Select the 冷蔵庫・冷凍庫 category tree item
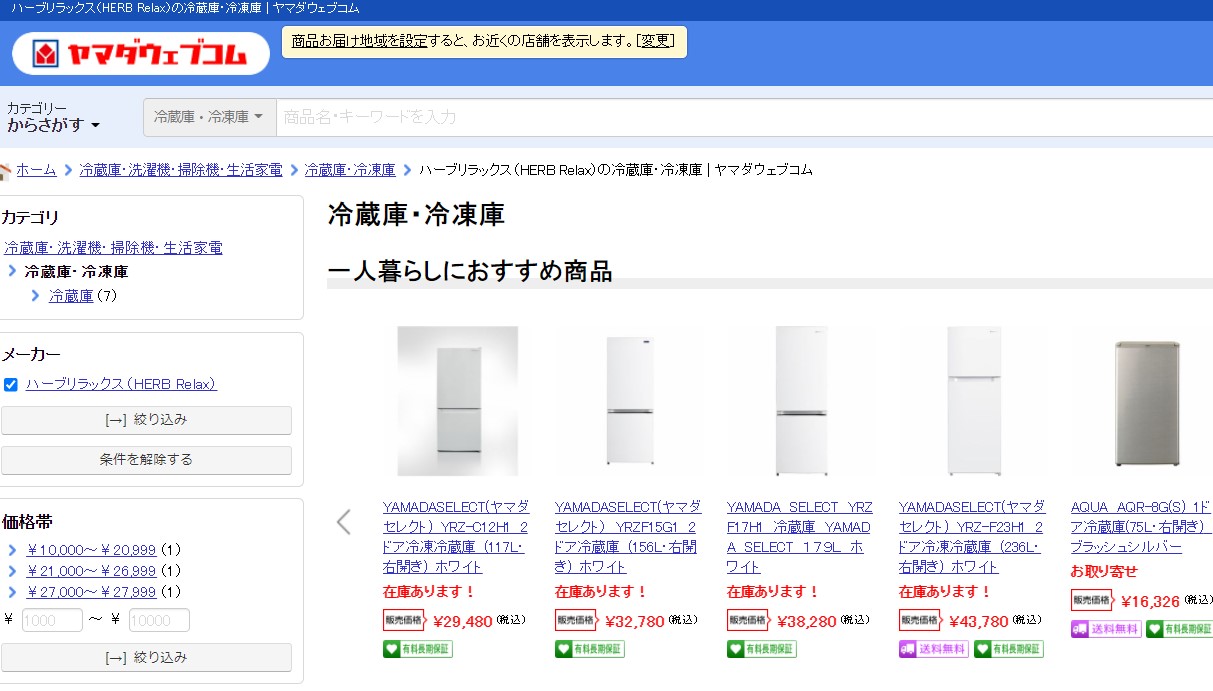Viewport: 1213px width, 691px height. pos(76,271)
